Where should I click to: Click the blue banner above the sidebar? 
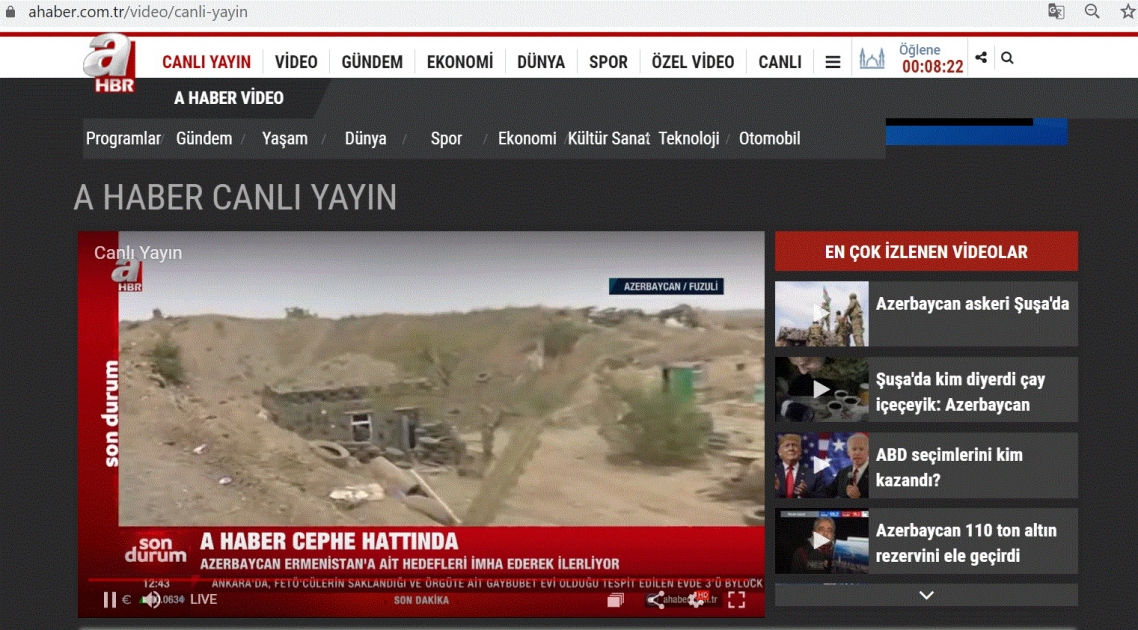(x=976, y=131)
